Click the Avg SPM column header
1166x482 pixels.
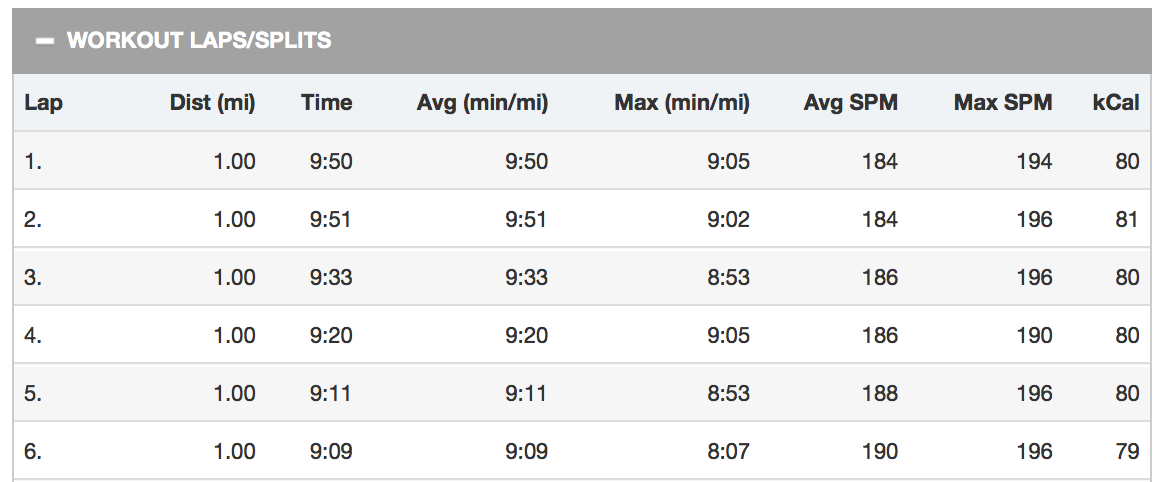850,103
